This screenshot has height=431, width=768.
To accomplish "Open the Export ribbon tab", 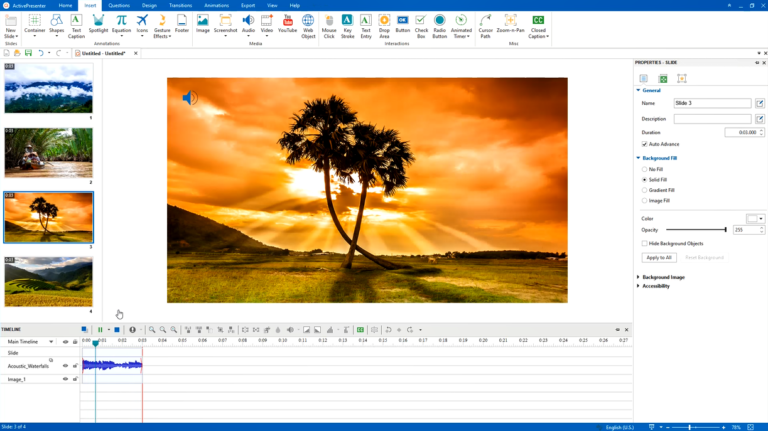I will 248,5.
